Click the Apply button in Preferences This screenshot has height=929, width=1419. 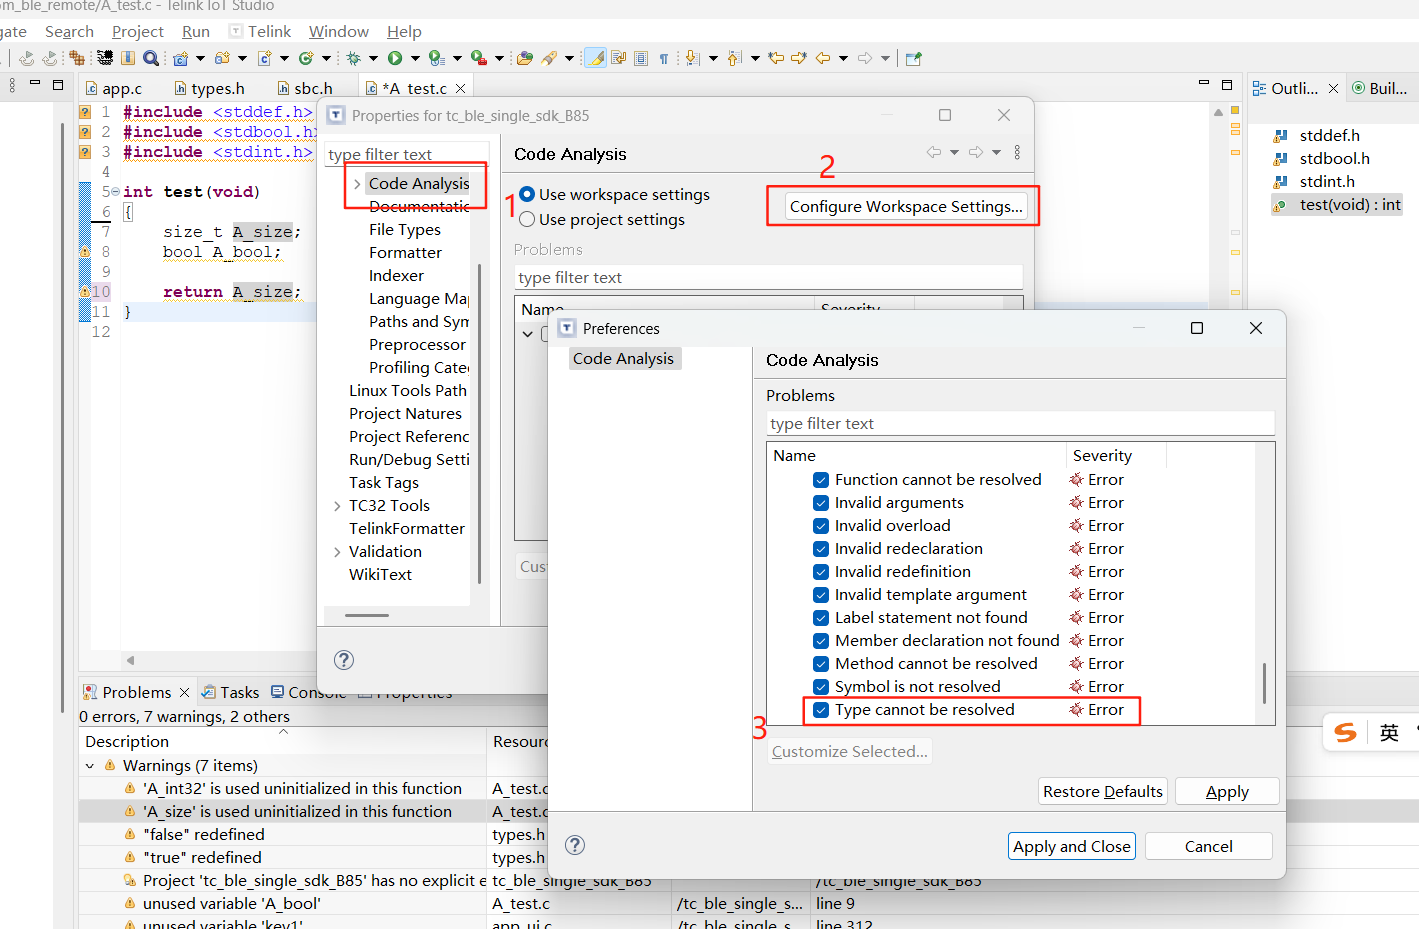tap(1227, 791)
